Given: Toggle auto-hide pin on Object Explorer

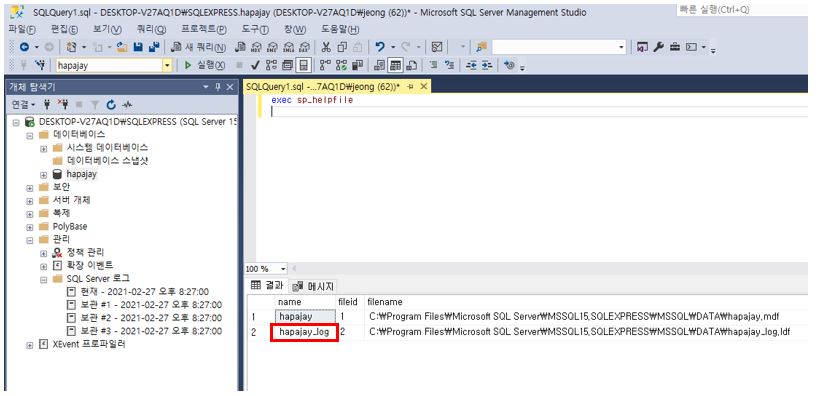Looking at the screenshot, I should [x=218, y=87].
